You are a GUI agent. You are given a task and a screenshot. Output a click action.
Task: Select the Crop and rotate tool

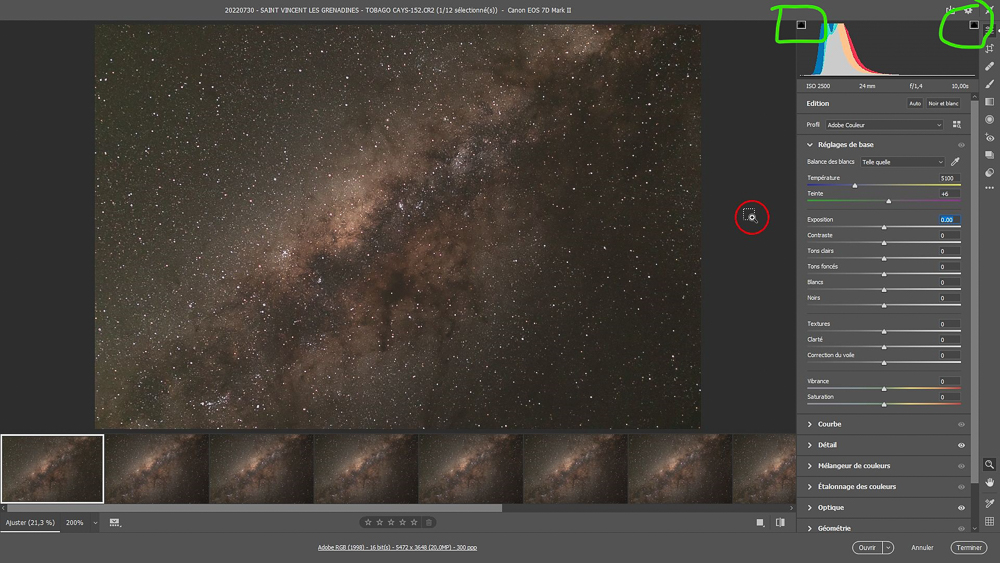click(989, 48)
